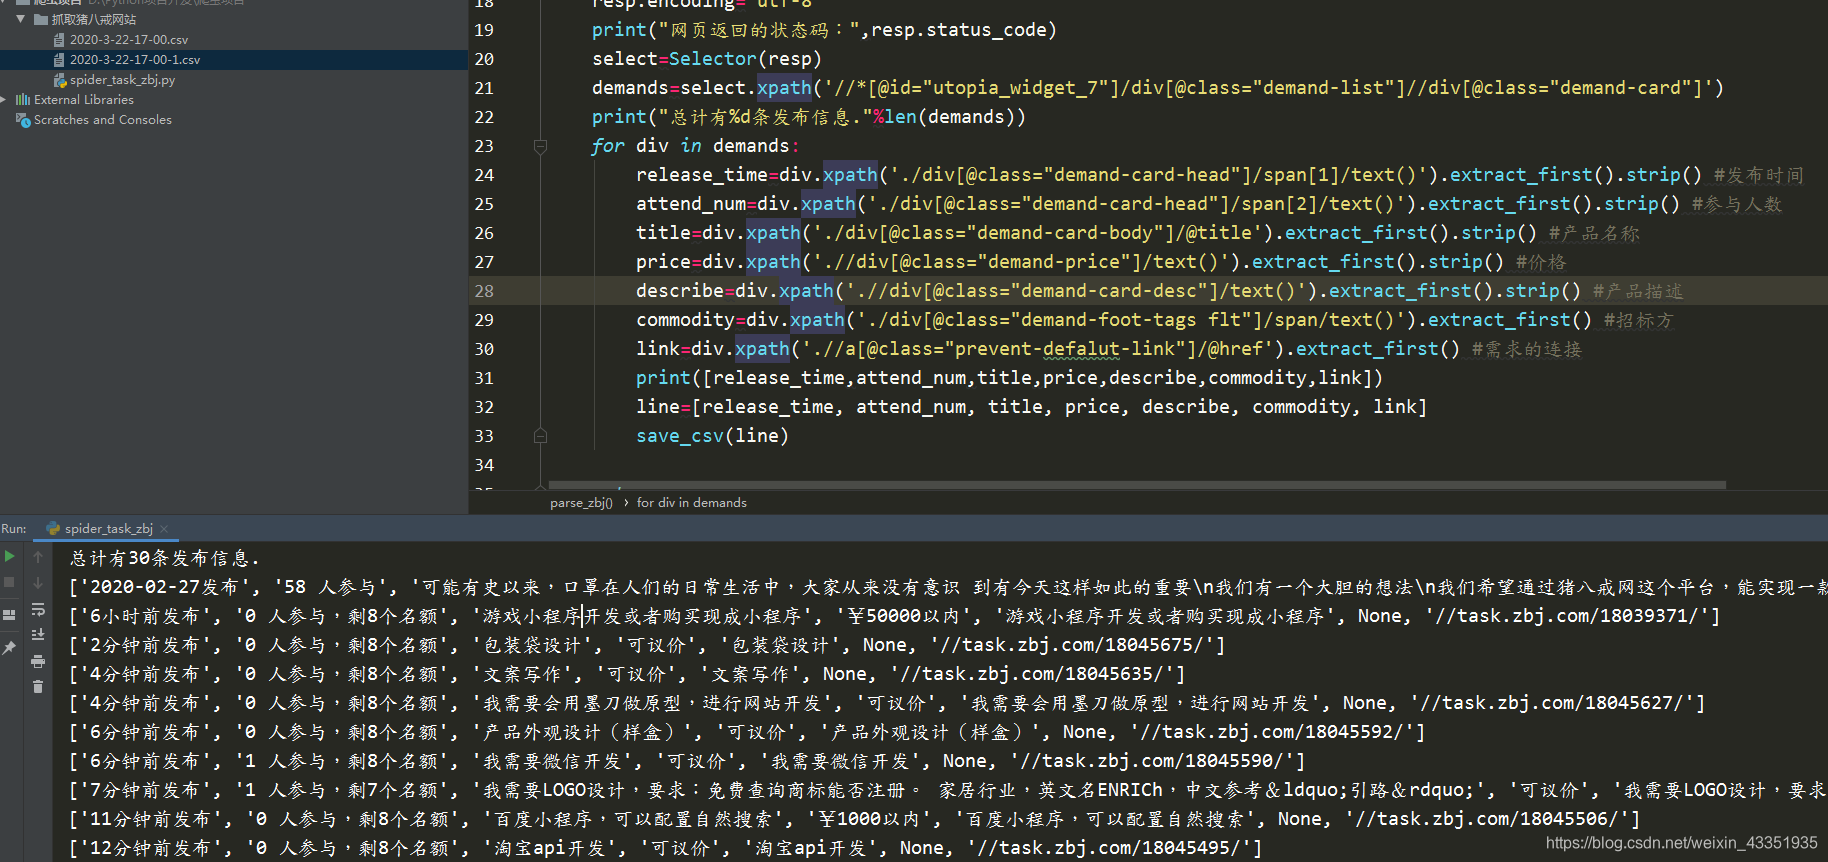Image resolution: width=1828 pixels, height=862 pixels.
Task: Select External Libraries tree item
Action: 84,100
